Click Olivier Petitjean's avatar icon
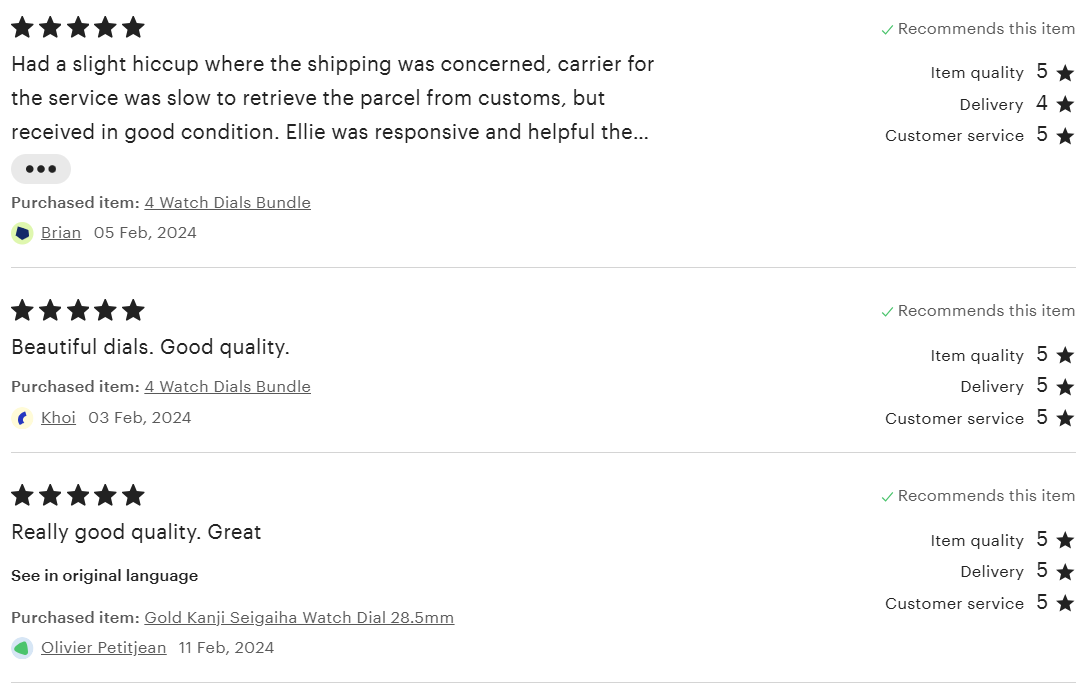This screenshot has height=694, width=1091. coord(22,648)
